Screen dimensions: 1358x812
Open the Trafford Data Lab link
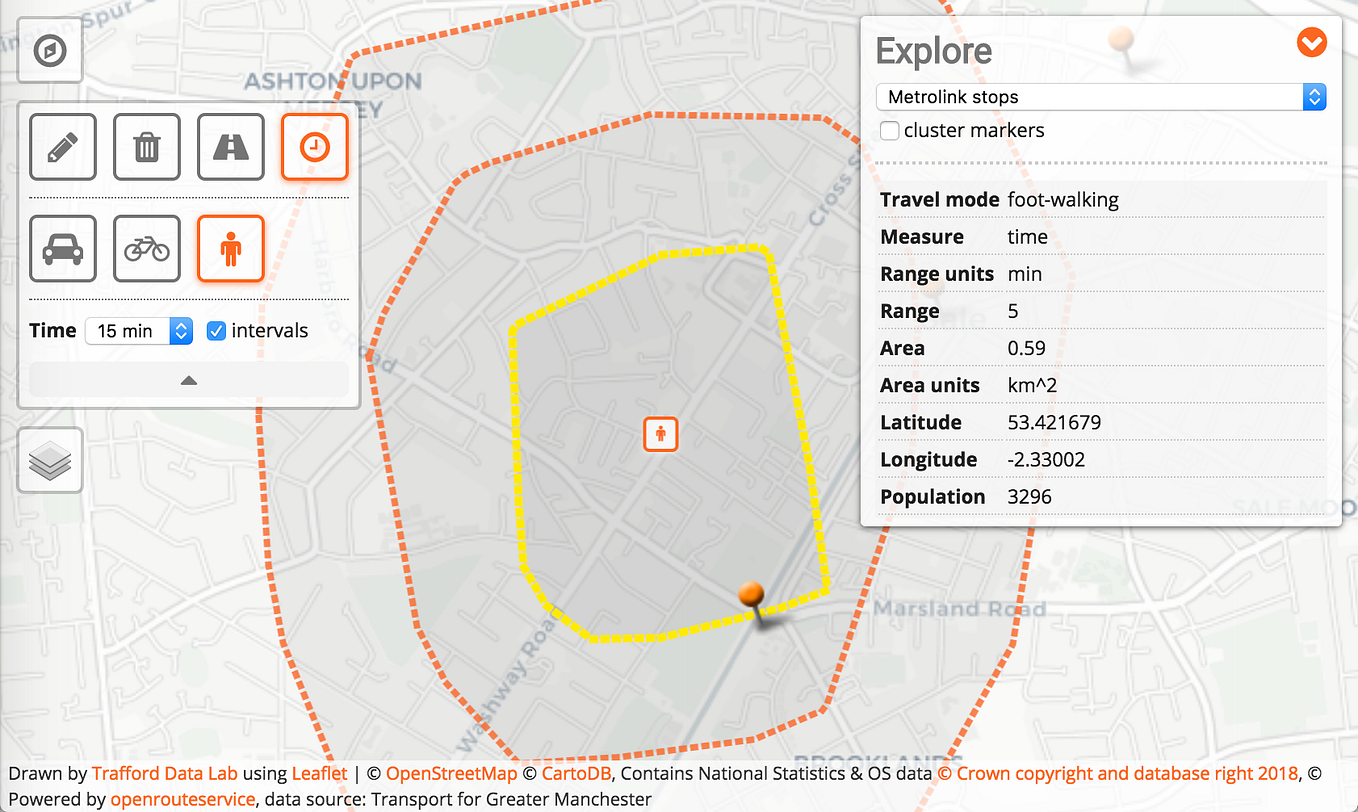coord(164,773)
